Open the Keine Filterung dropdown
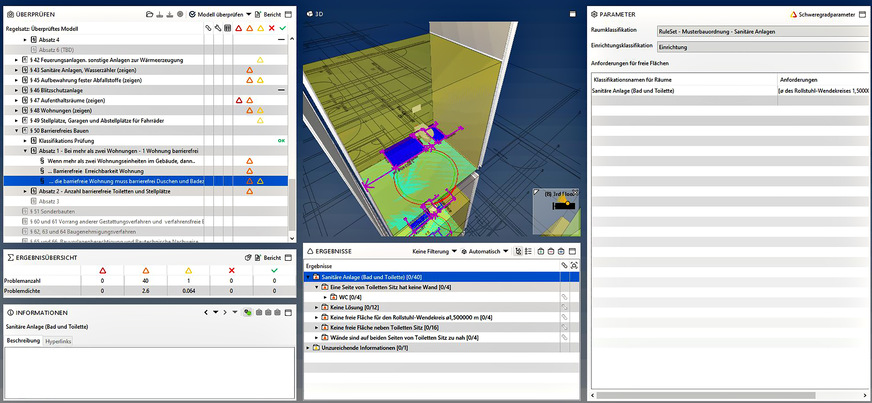This screenshot has height=403, width=872. (435, 251)
